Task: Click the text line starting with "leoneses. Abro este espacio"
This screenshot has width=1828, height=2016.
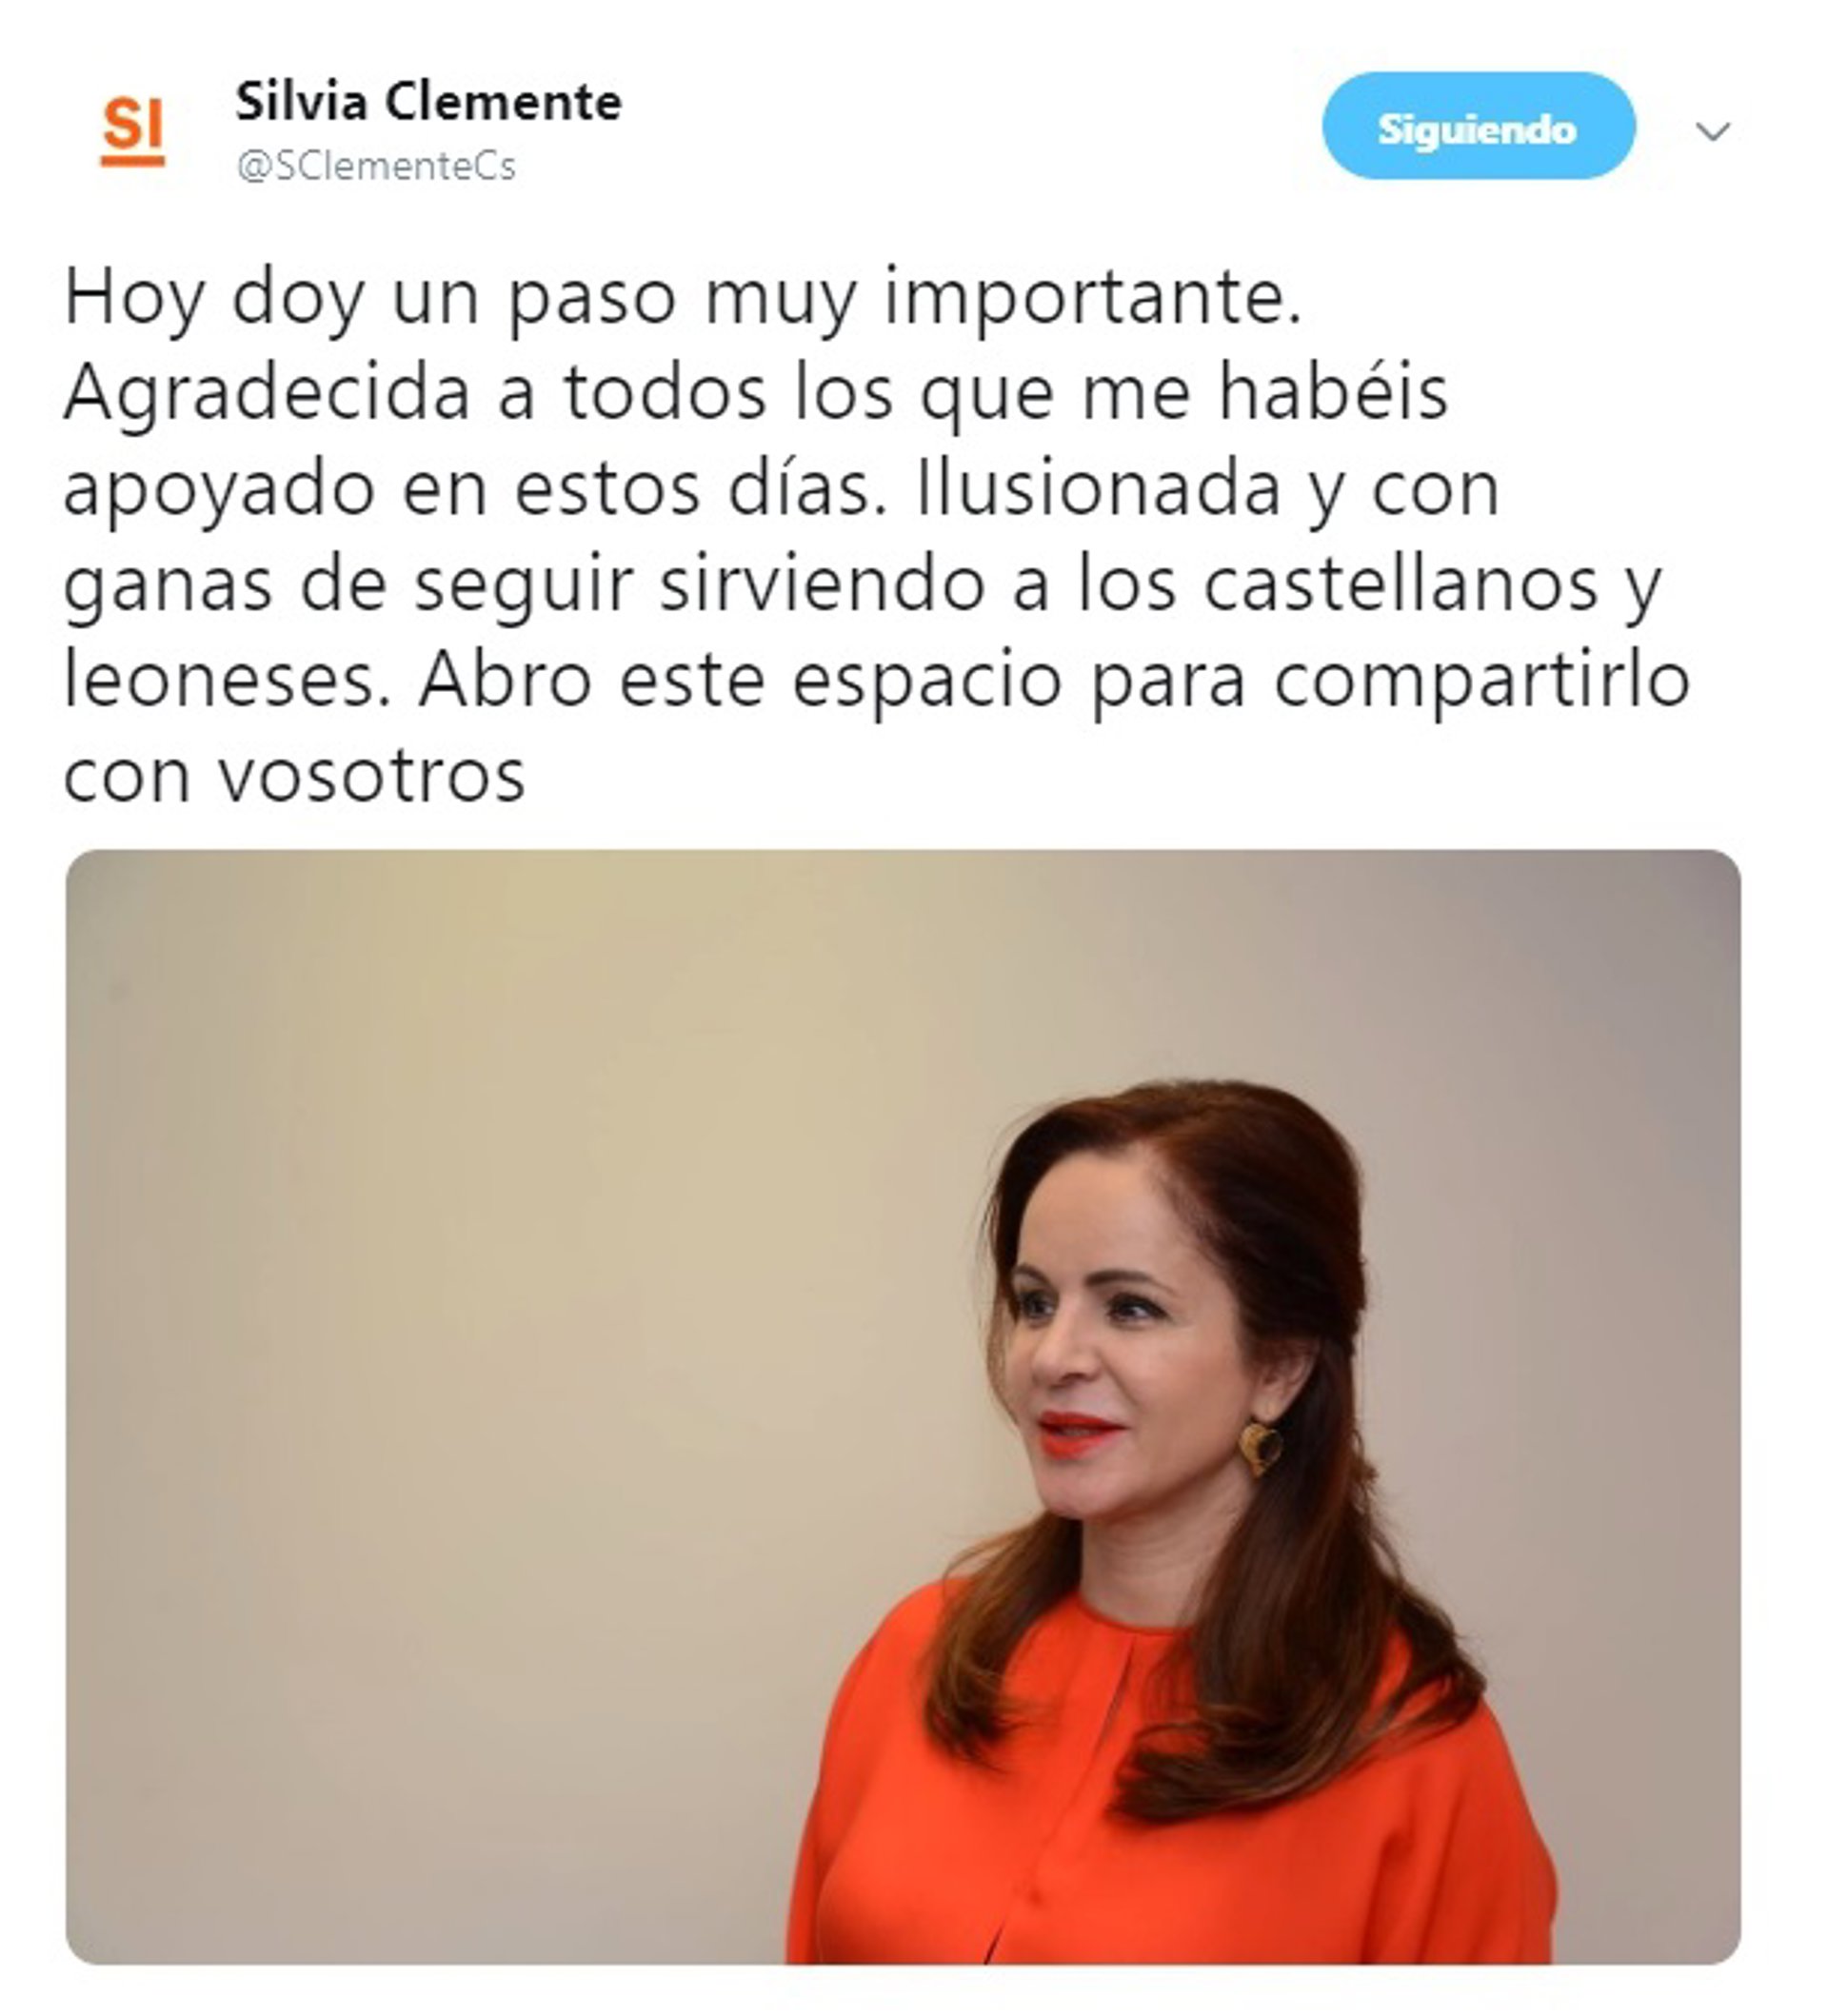Action: tap(877, 682)
